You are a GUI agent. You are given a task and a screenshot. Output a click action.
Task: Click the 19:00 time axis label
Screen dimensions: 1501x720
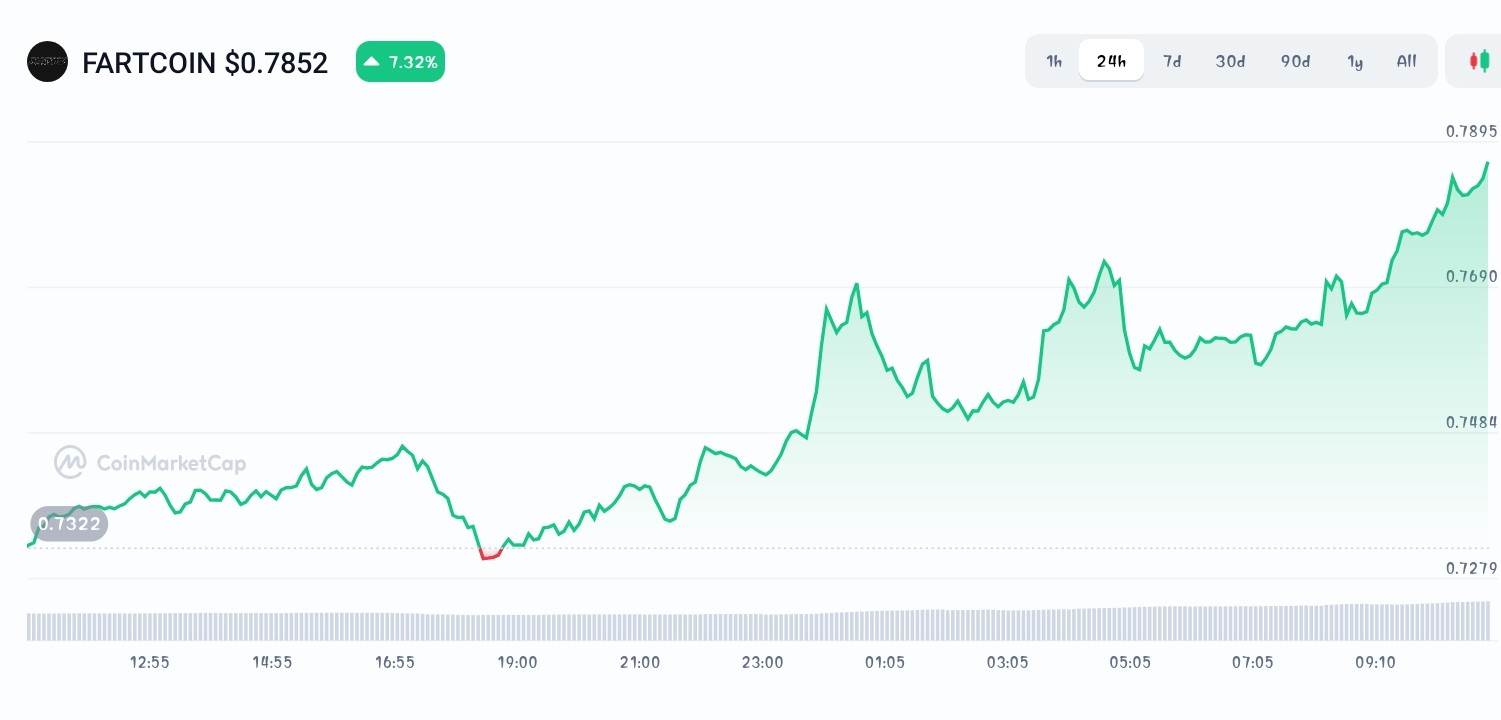[517, 662]
